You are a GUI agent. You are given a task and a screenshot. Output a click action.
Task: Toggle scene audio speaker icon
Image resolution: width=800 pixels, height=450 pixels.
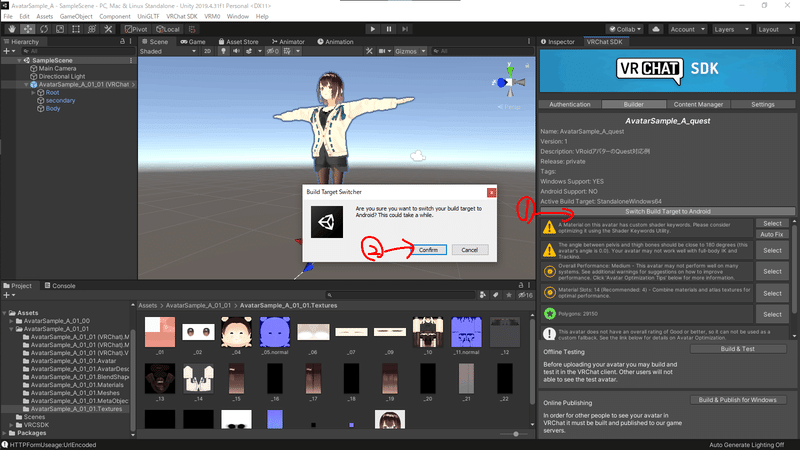pos(236,51)
